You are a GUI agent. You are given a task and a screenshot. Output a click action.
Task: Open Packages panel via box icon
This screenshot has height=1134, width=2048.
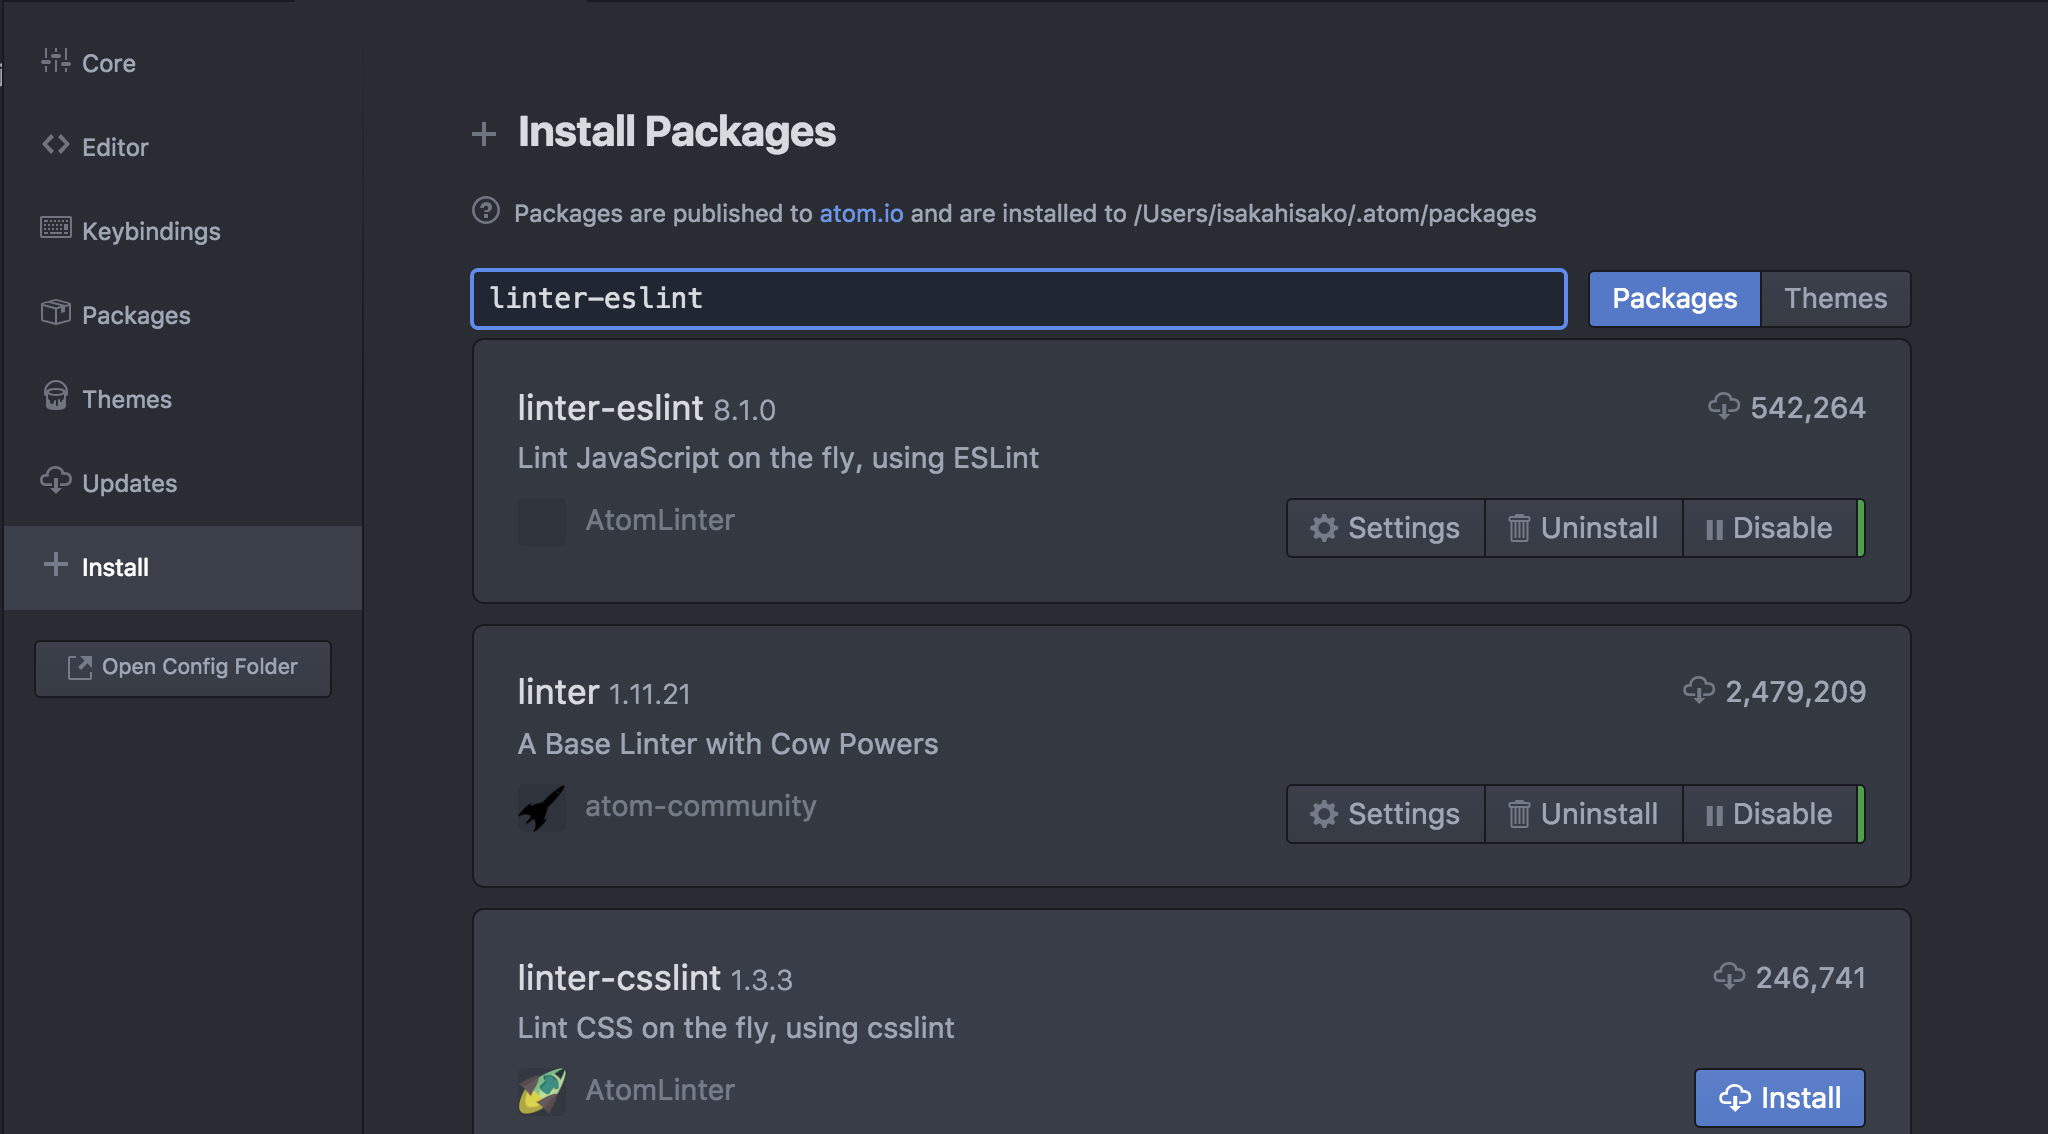click(x=55, y=313)
